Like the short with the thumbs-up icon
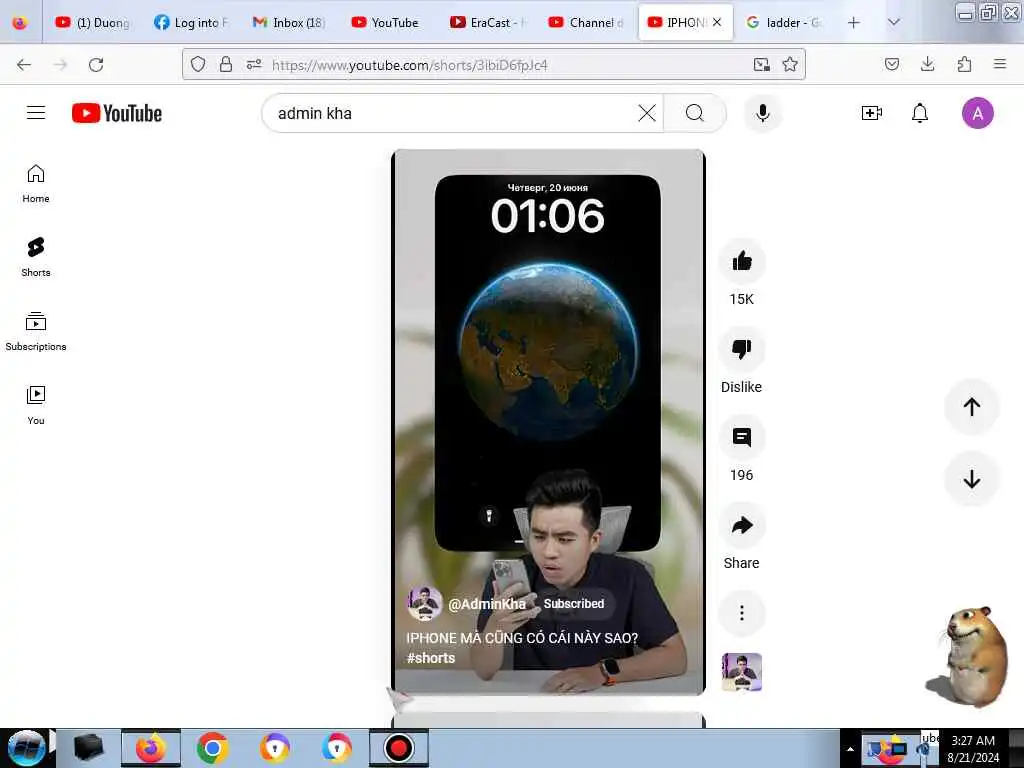1024x768 pixels. point(741,262)
